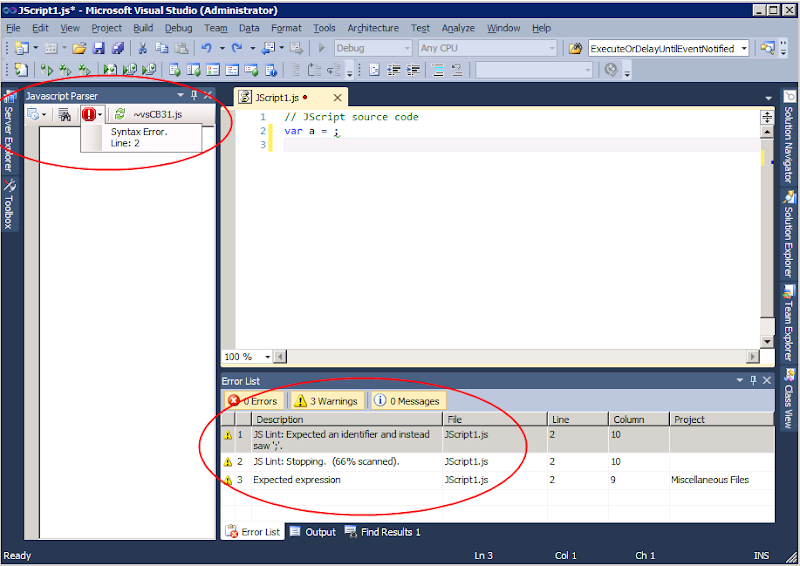This screenshot has width=800, height=566.
Task: Pin the Javascript Parser panel with pushpin
Action: coord(194,96)
